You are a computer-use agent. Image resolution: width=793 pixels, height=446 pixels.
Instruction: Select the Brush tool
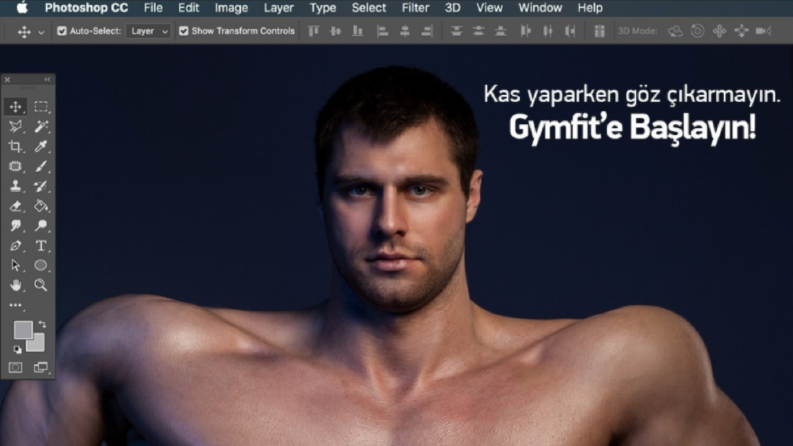[40, 166]
